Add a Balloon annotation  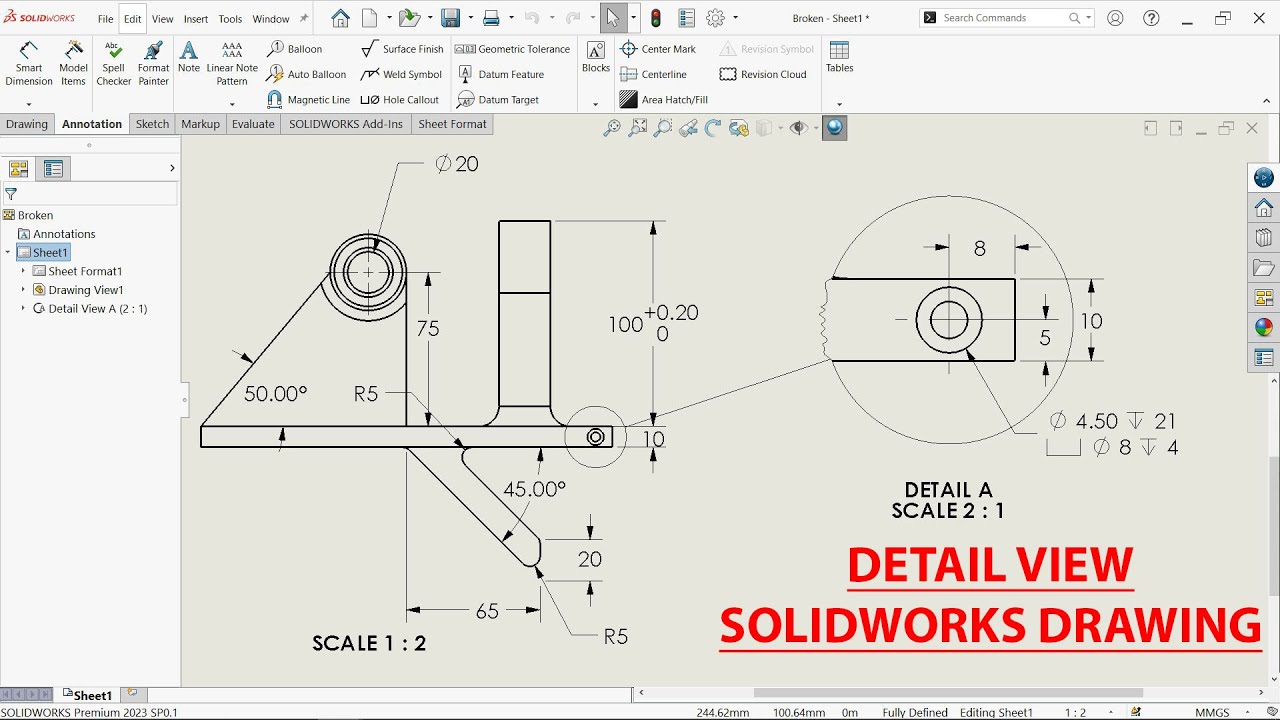coord(295,49)
